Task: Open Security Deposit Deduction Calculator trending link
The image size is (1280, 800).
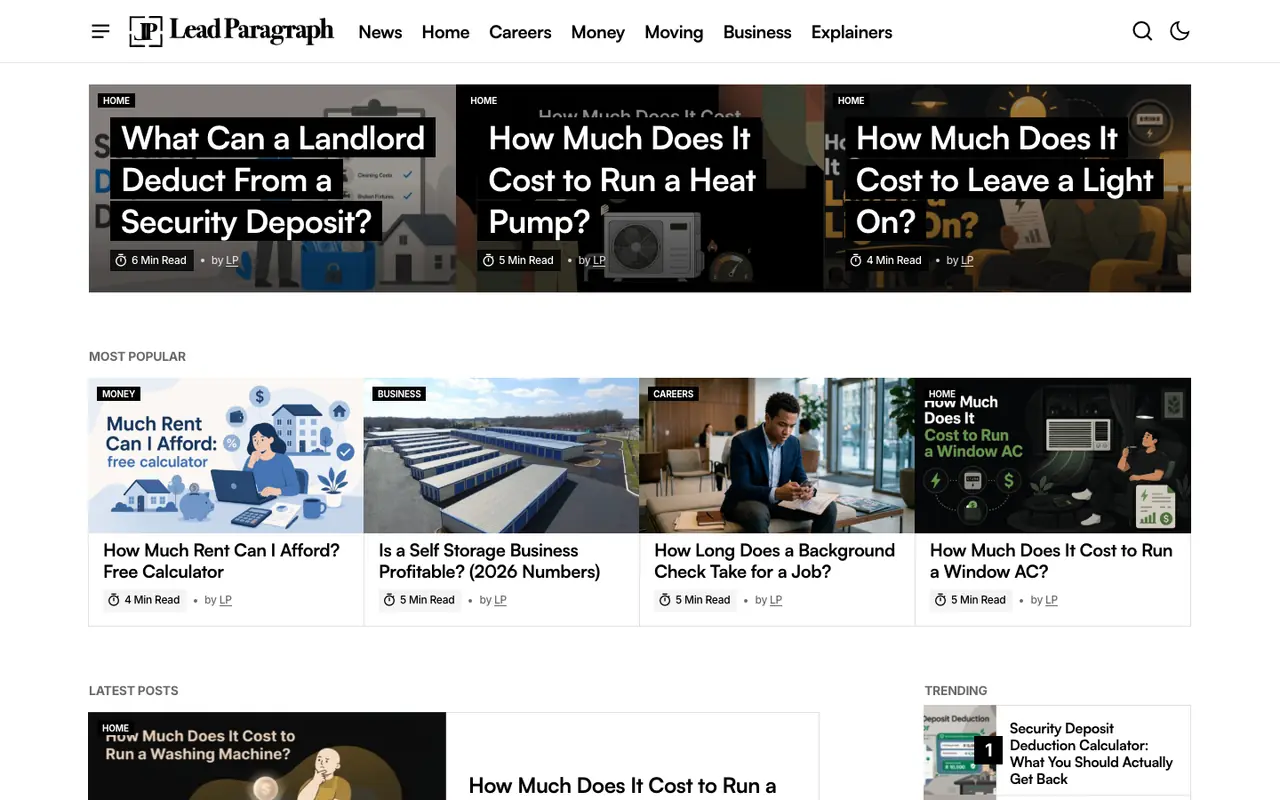Action: click(1091, 754)
